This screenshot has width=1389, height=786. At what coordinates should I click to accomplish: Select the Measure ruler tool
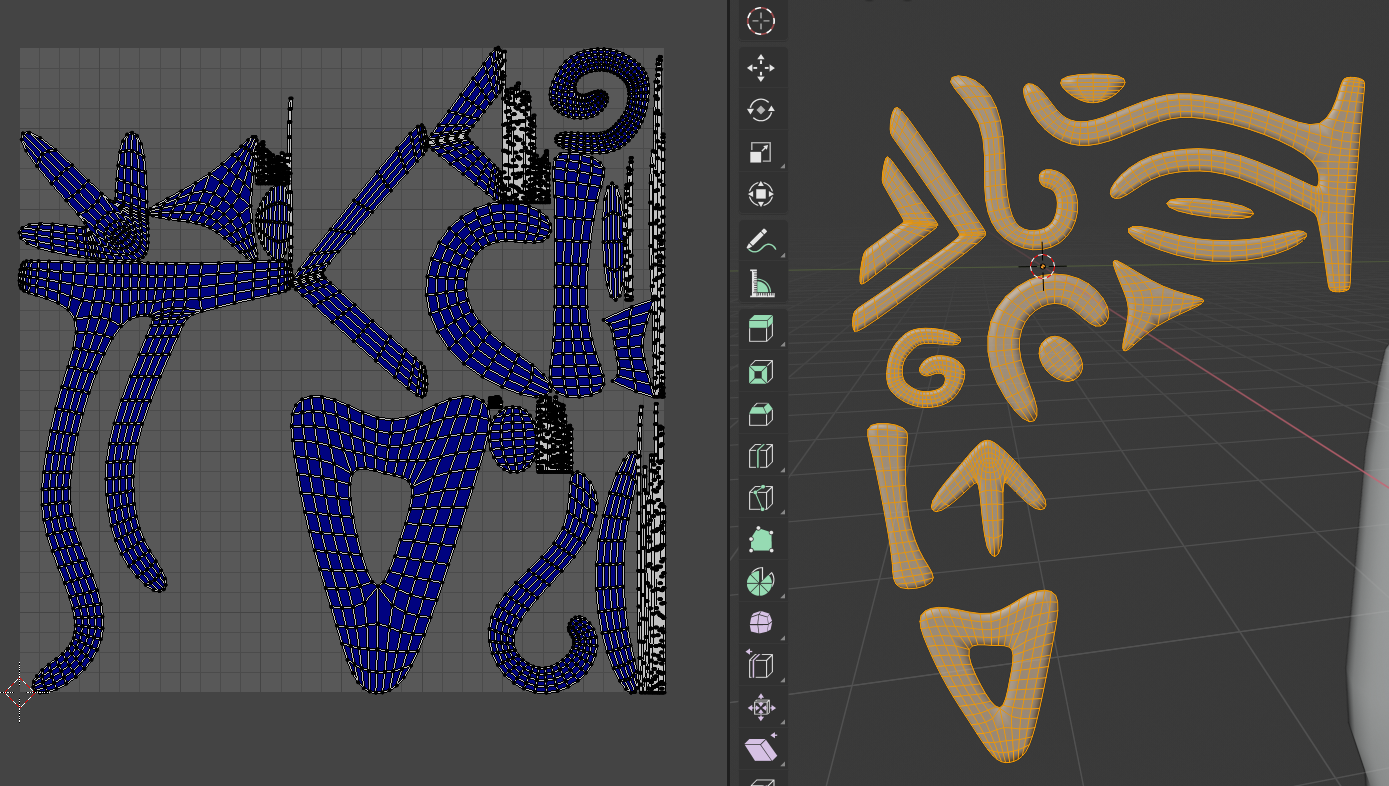point(761,284)
